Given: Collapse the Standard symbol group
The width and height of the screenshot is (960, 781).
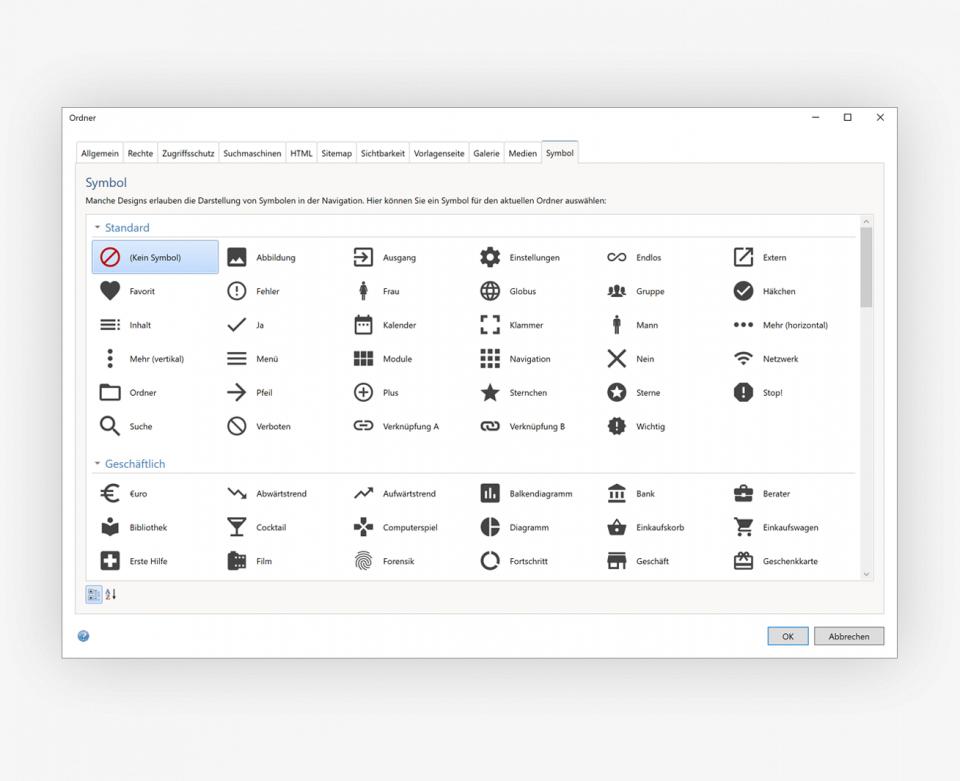Looking at the screenshot, I should [98, 228].
